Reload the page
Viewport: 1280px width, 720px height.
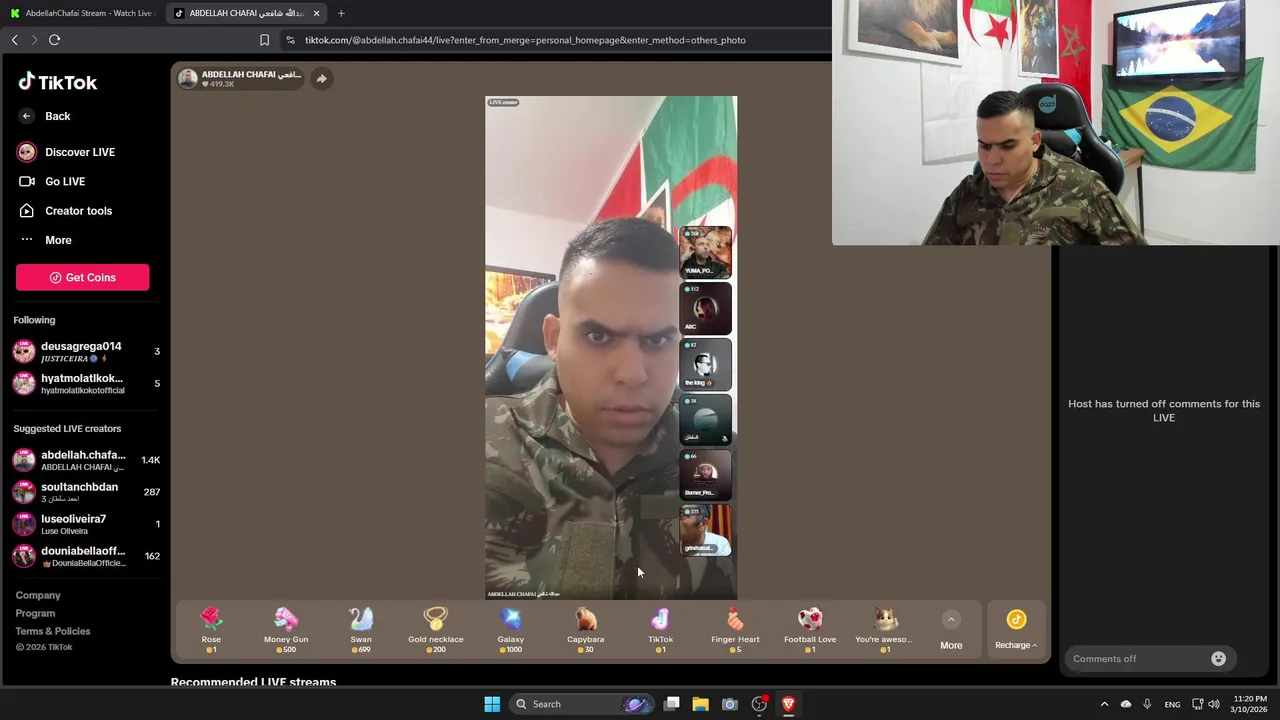(54, 40)
